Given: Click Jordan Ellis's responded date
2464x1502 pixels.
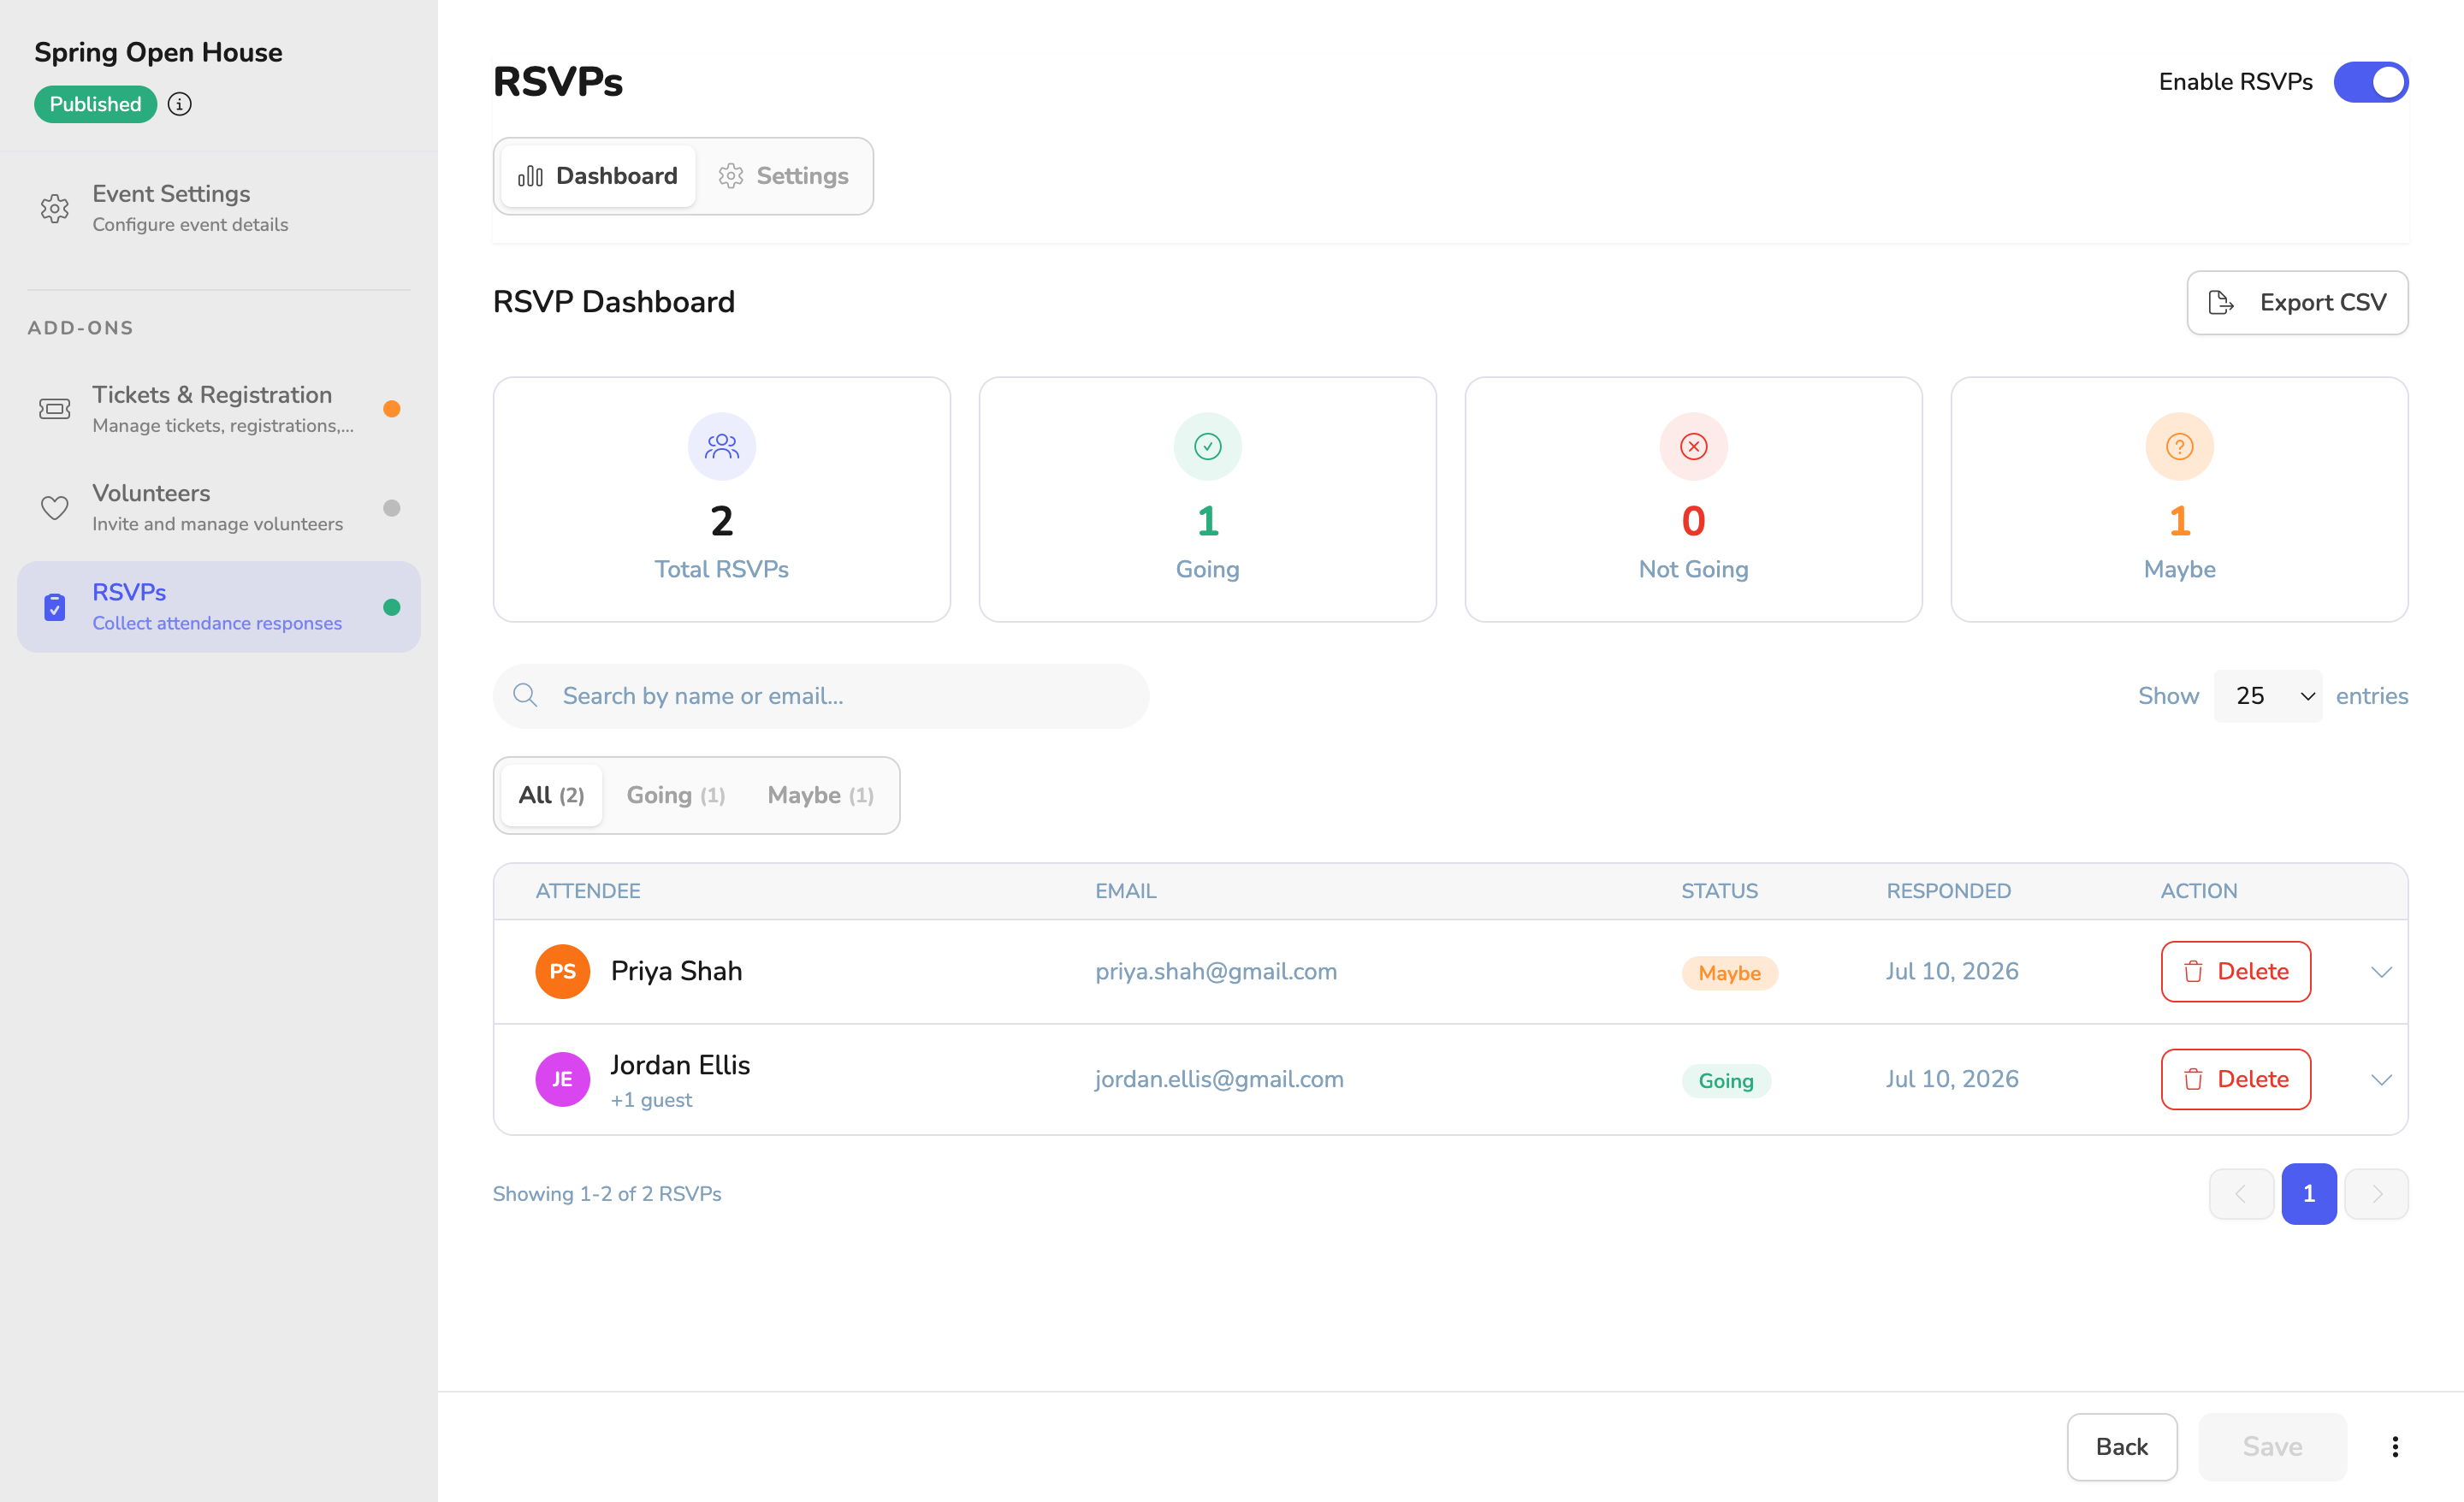Looking at the screenshot, I should 1953,1079.
